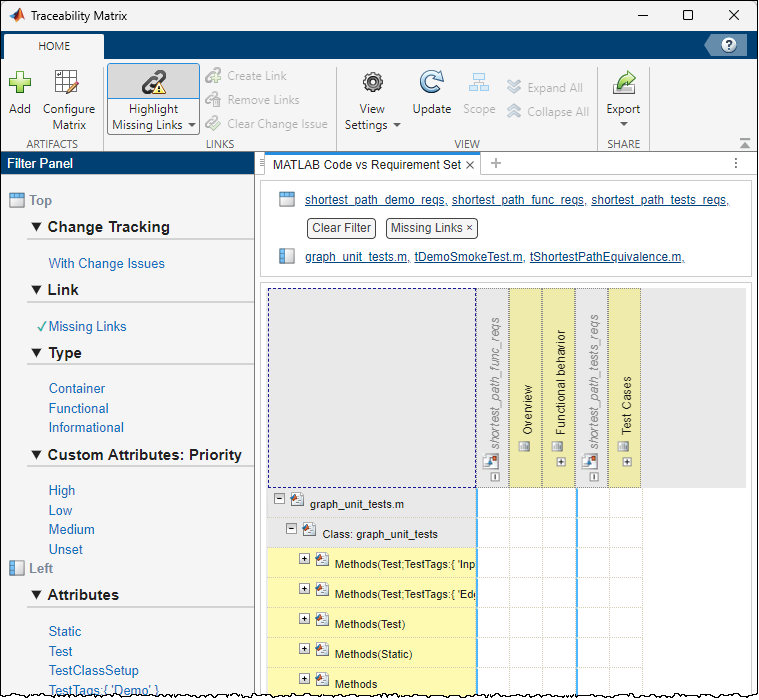This screenshot has height=700, width=759.
Task: Close the MATLAB Code vs Requirement Set tab
Action: pyautogui.click(x=471, y=164)
